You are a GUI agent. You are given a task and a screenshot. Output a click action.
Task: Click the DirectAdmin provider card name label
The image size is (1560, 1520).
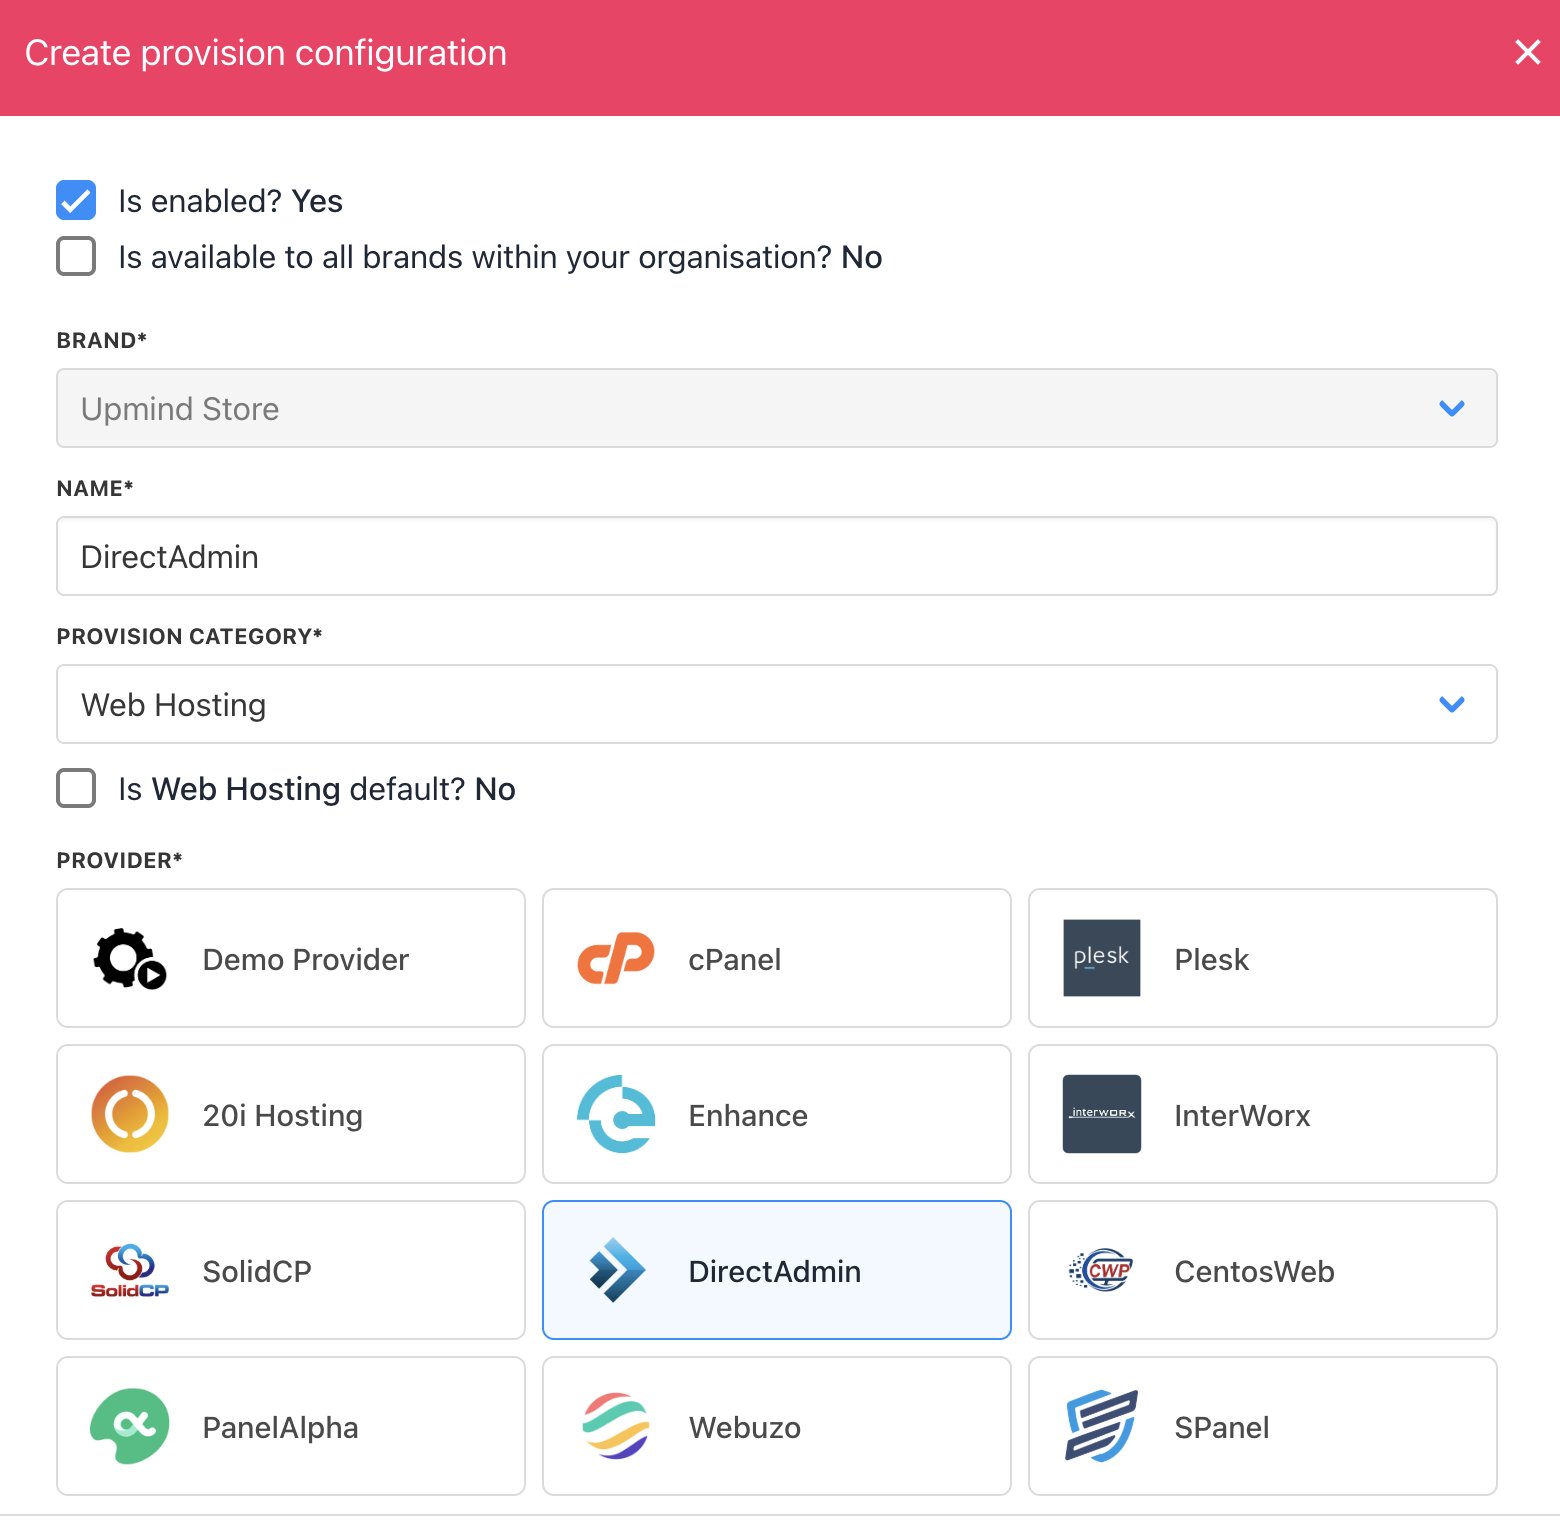775,1271
